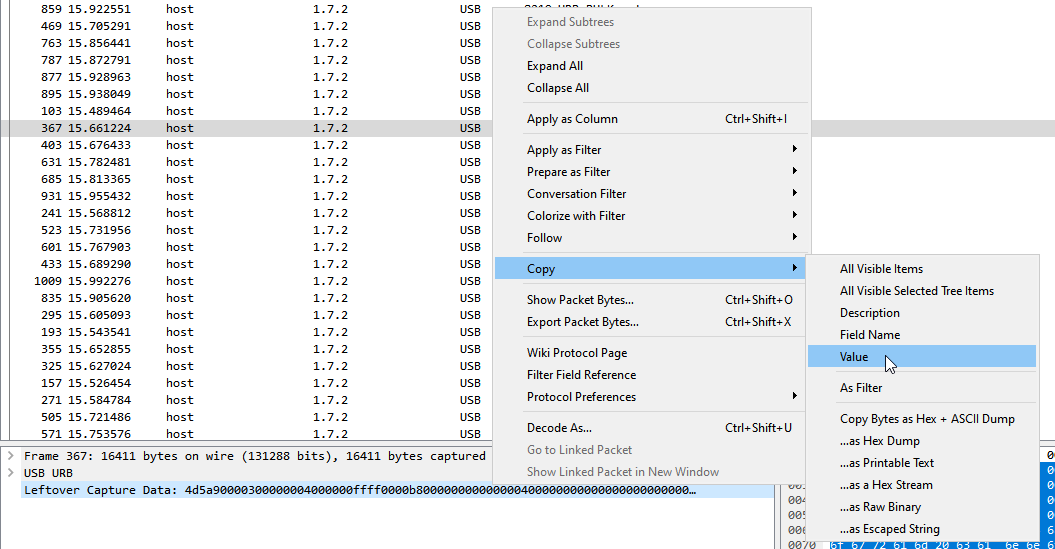The image size is (1055, 549).
Task: Copy bytes as a Hex Stream
Action: tap(886, 485)
